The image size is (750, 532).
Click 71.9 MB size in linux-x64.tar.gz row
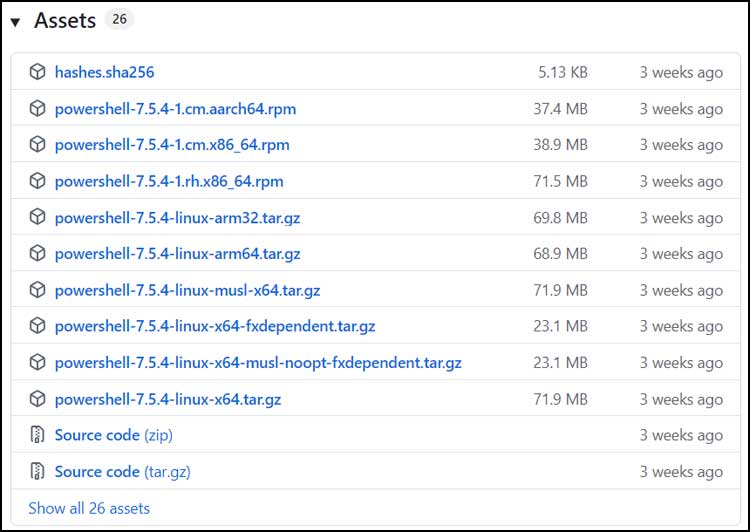point(561,399)
